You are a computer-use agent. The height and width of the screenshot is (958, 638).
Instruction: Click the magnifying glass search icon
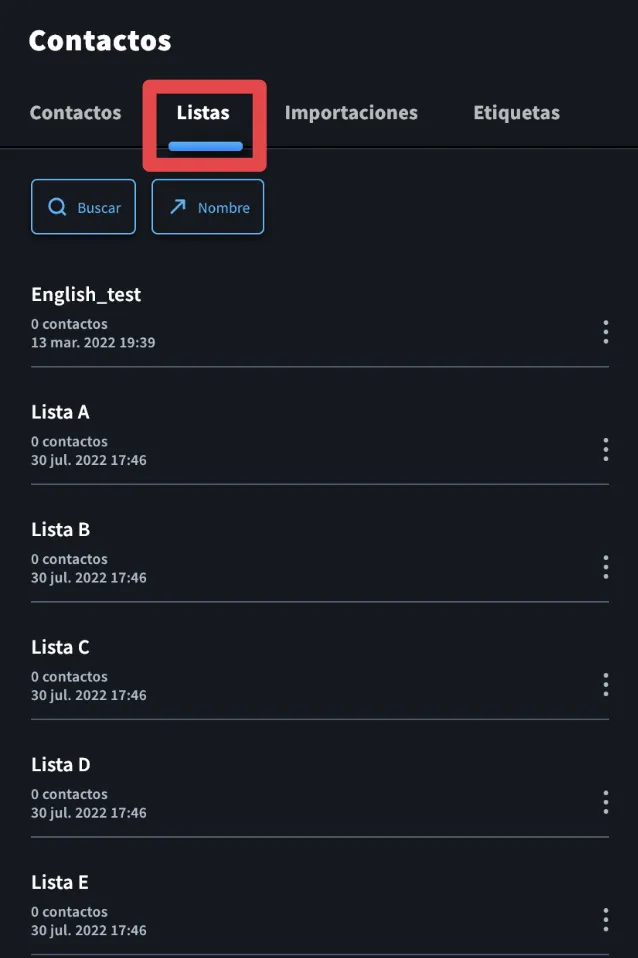pos(57,207)
